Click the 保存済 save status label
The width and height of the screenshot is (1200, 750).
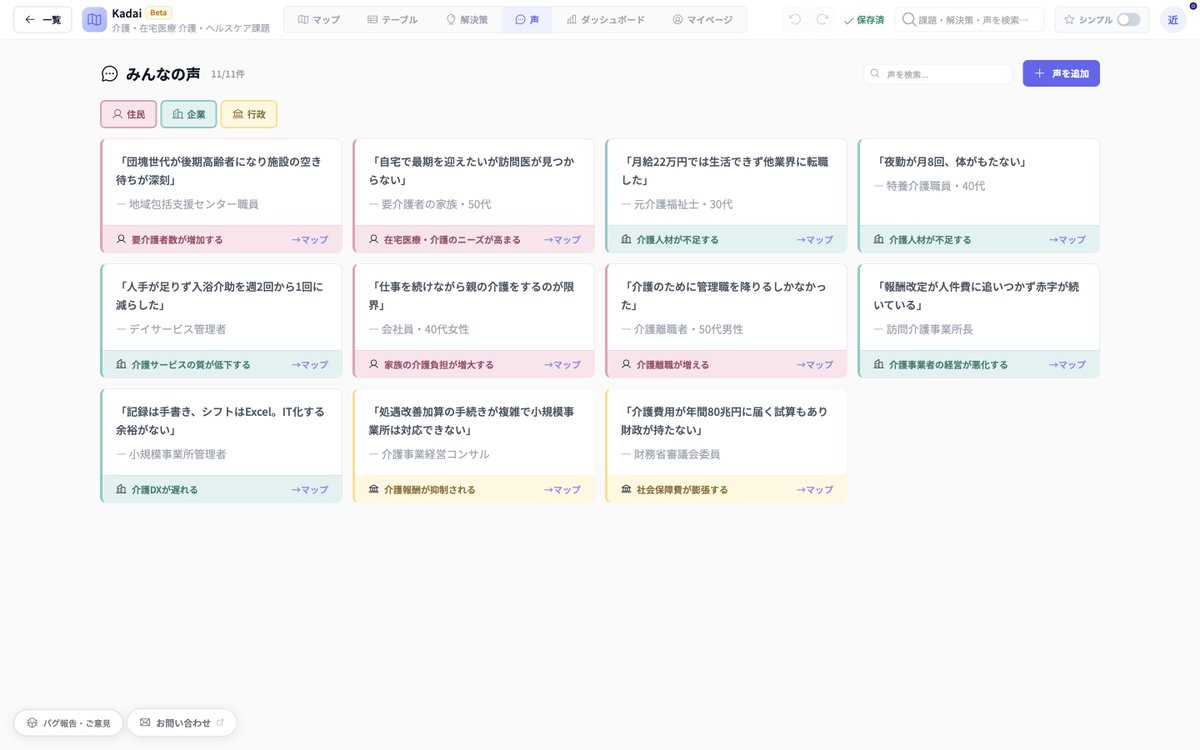[866, 18]
